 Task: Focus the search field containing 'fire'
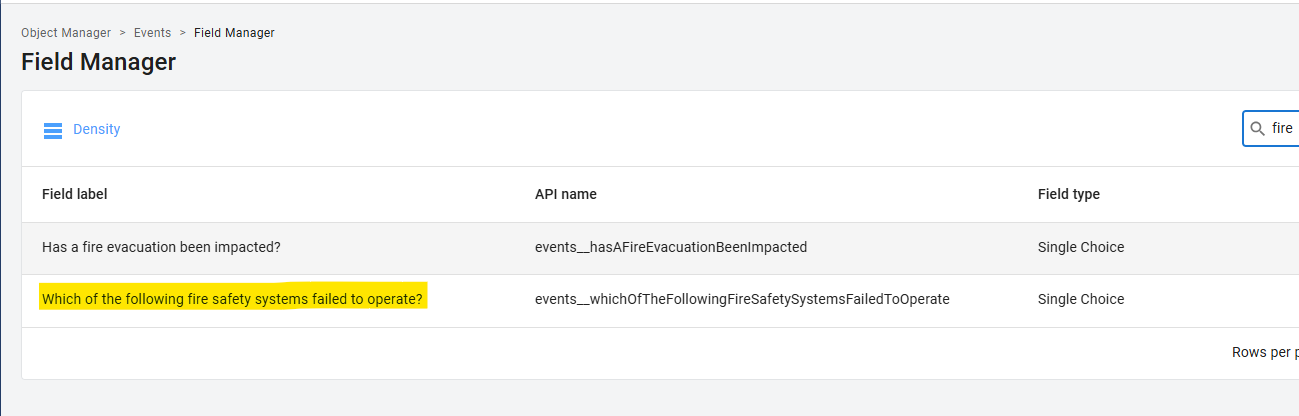point(1282,129)
